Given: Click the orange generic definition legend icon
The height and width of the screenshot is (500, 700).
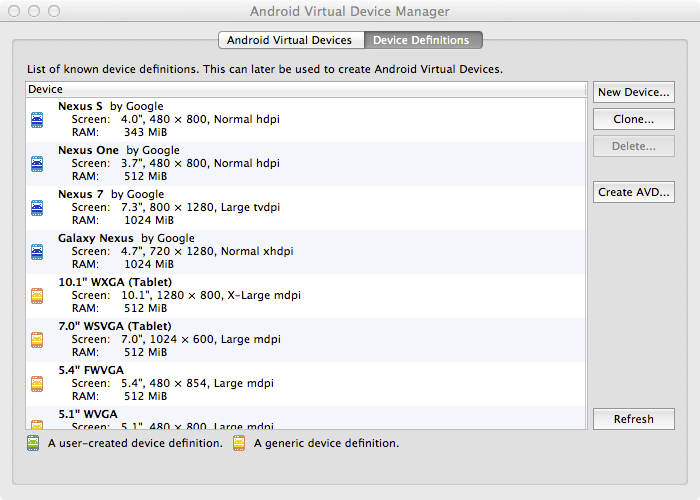Looking at the screenshot, I should [x=239, y=443].
